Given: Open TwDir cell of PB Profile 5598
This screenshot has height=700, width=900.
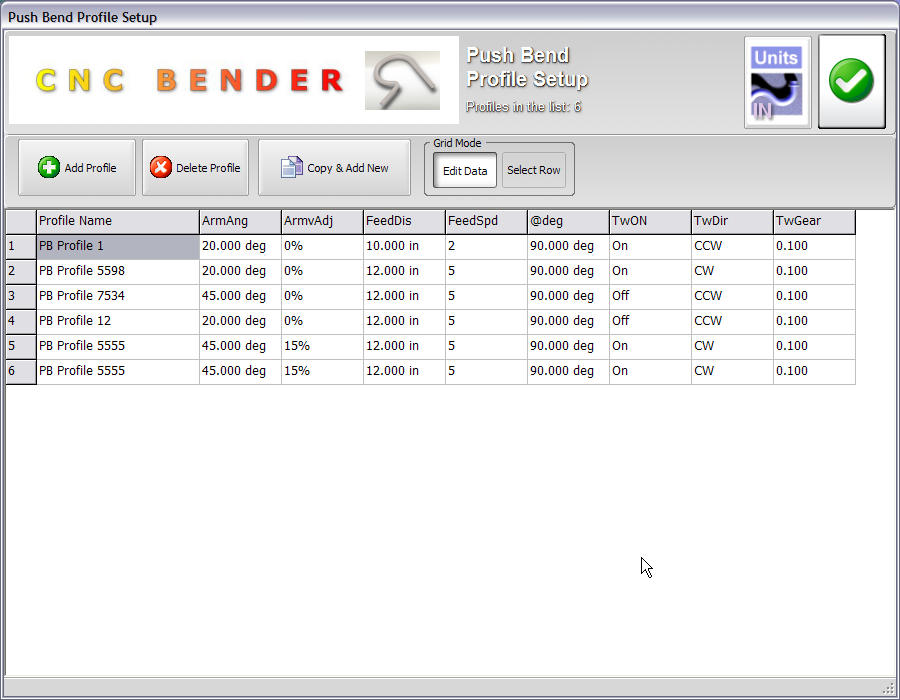Looking at the screenshot, I should (x=731, y=271).
